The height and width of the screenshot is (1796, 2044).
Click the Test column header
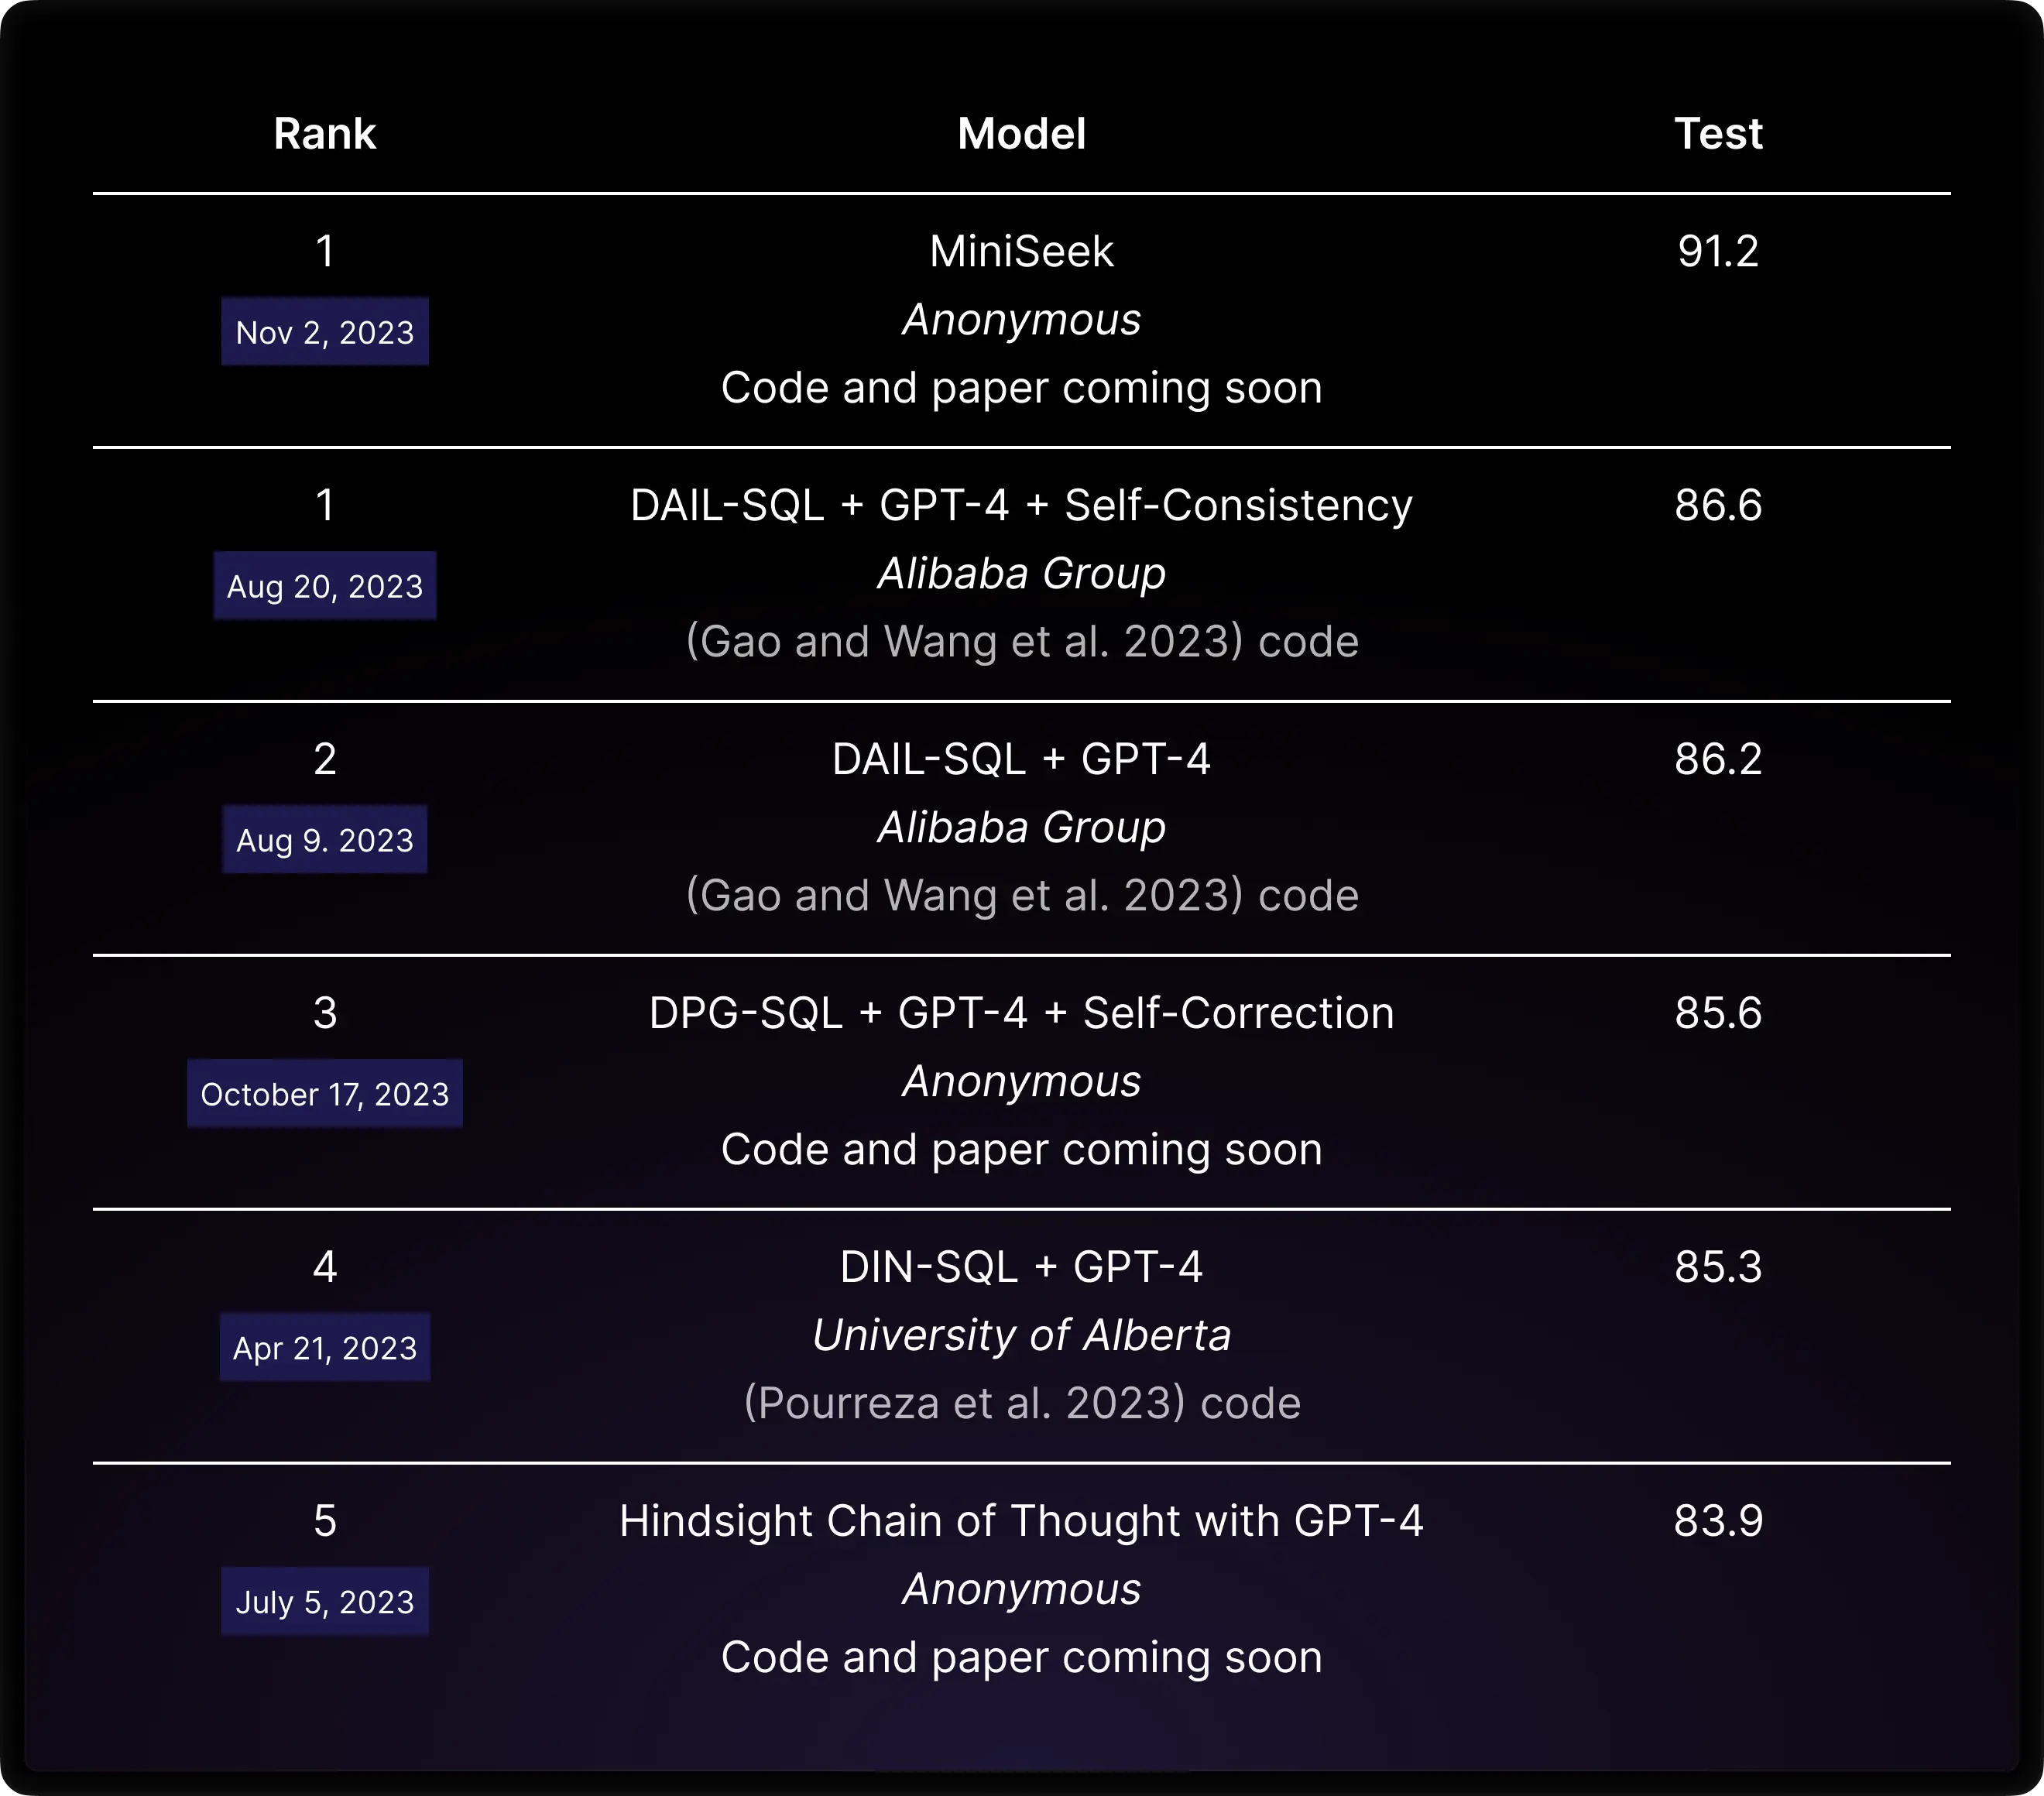(x=1718, y=134)
